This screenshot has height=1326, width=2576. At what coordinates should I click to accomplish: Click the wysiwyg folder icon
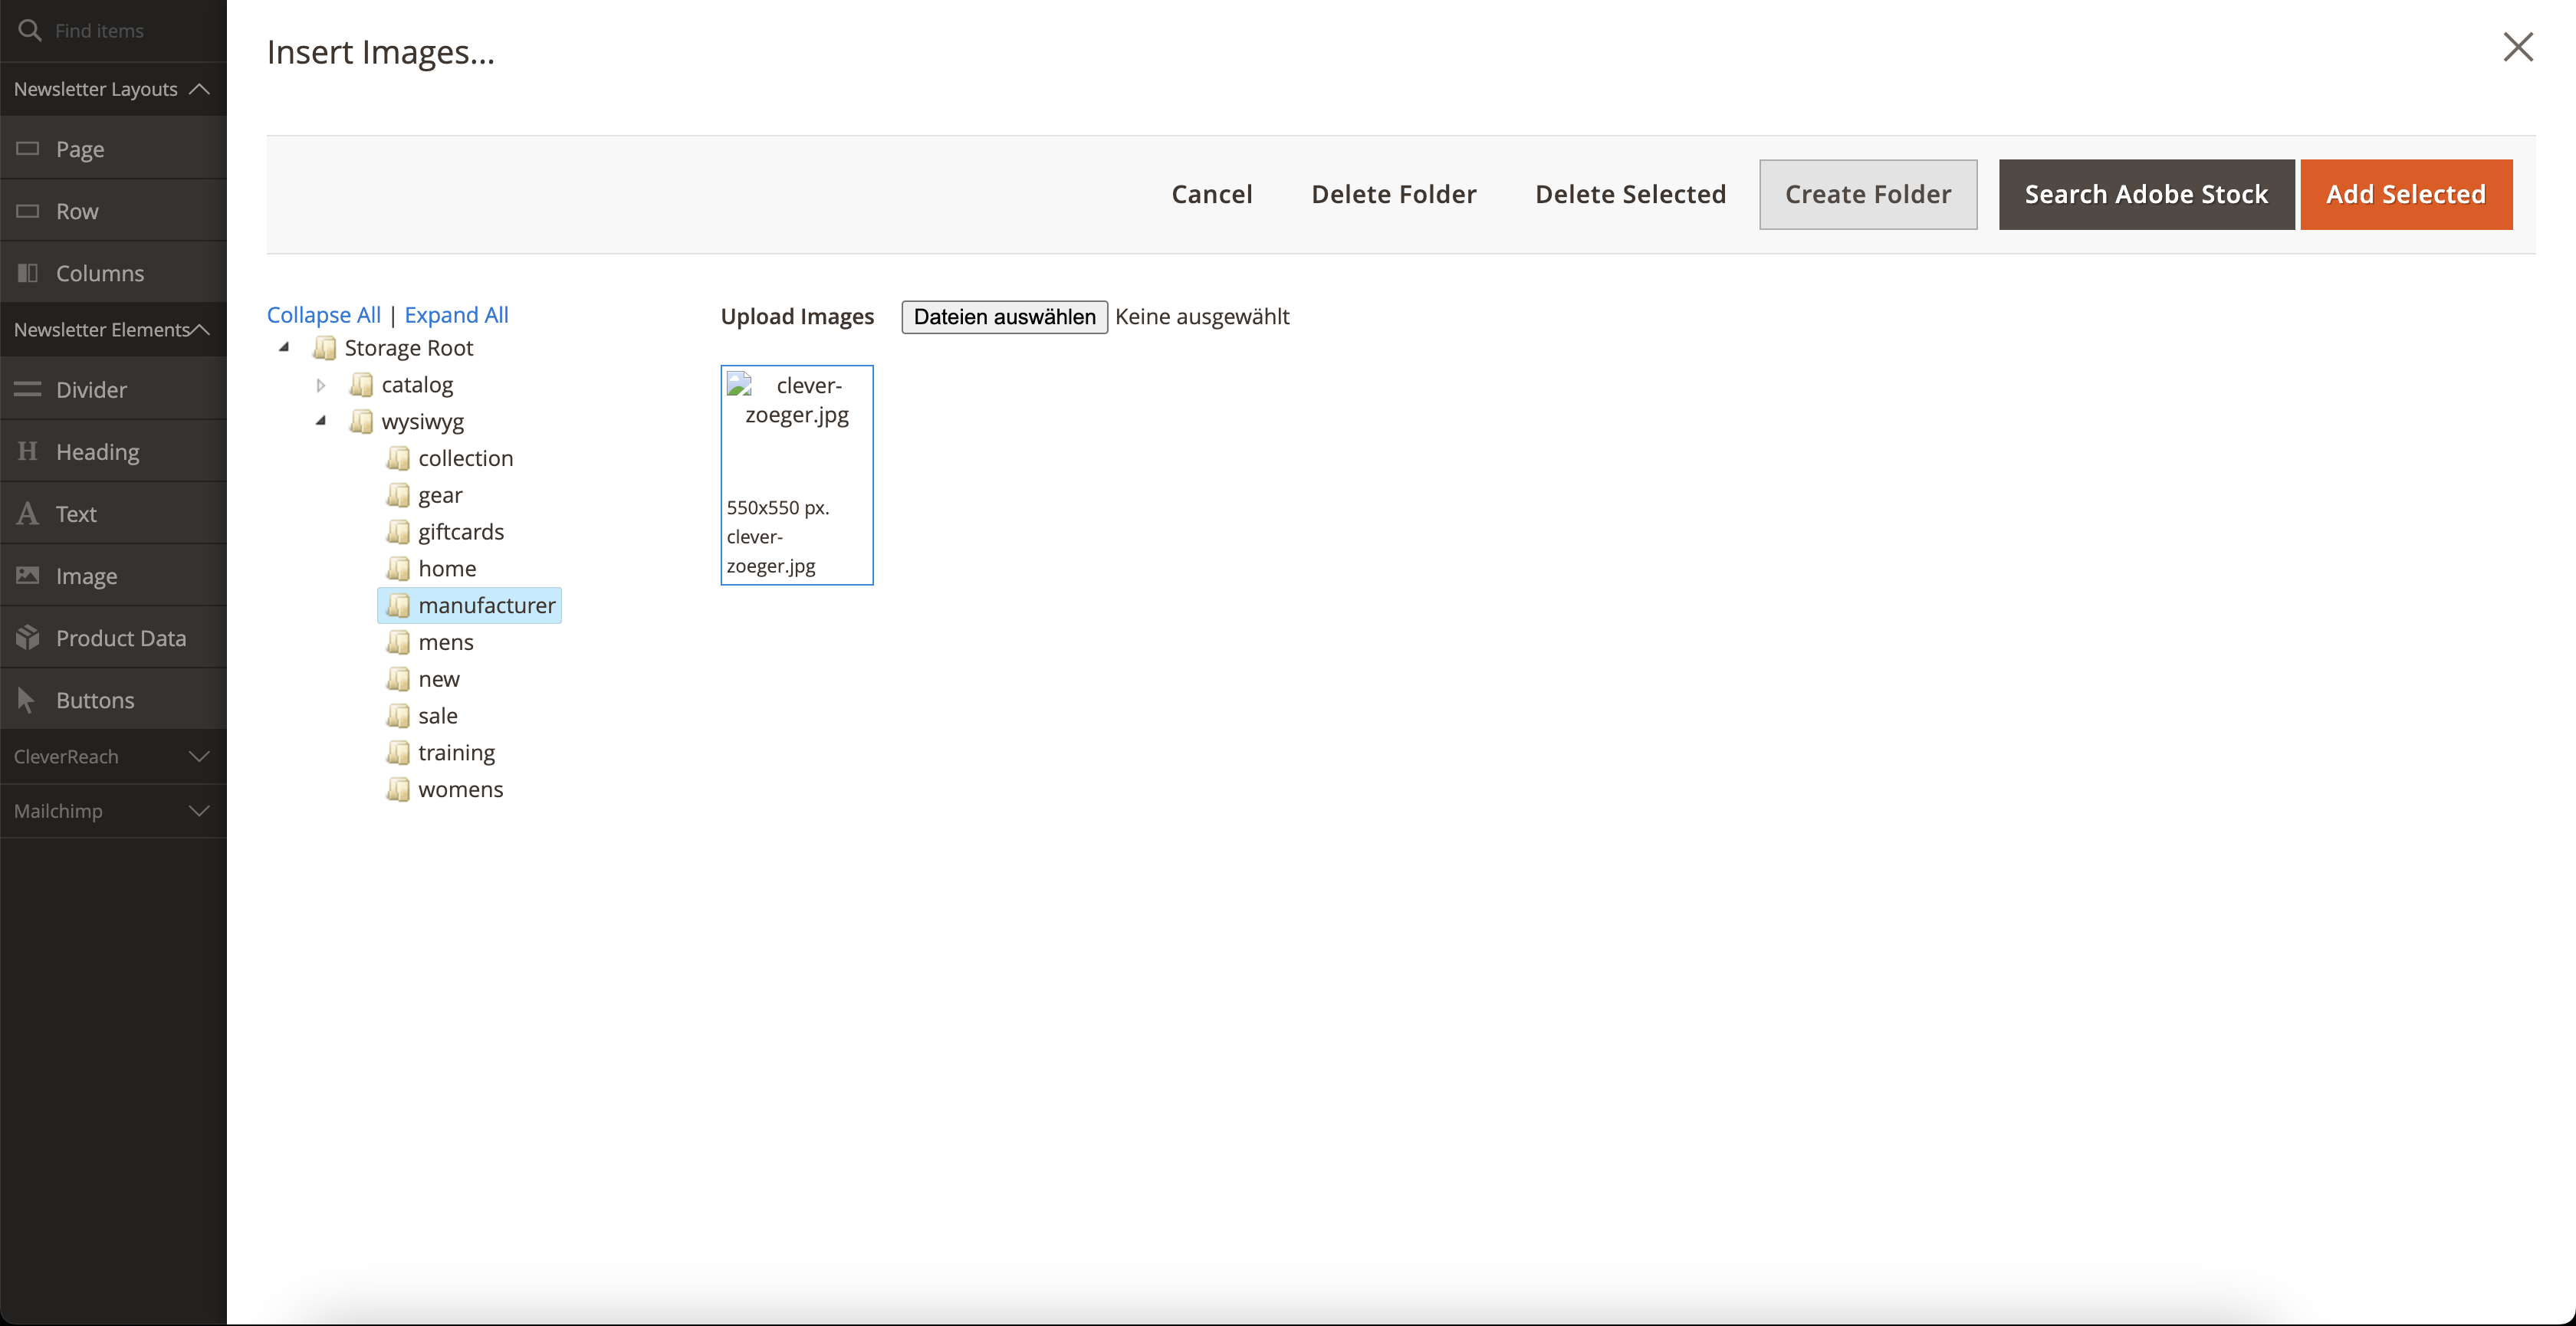point(361,422)
